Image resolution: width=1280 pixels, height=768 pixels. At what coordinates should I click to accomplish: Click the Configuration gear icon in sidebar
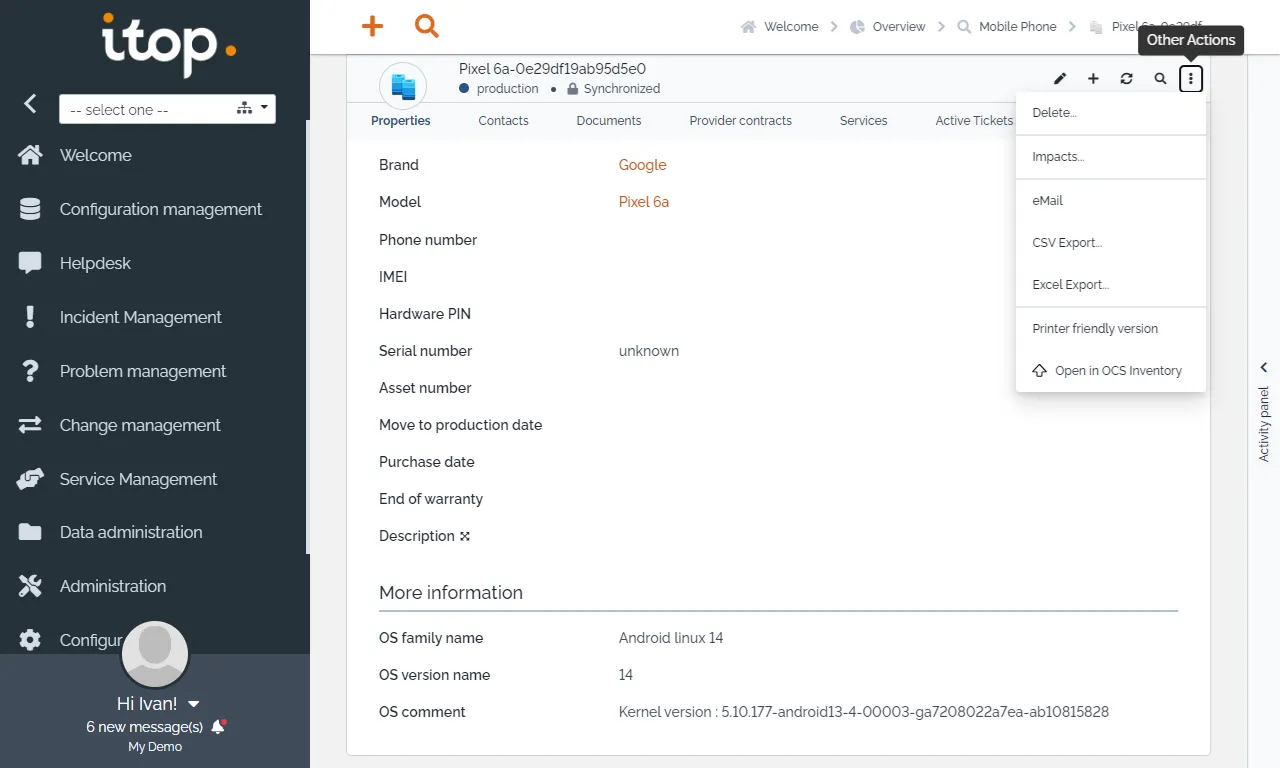click(x=30, y=640)
